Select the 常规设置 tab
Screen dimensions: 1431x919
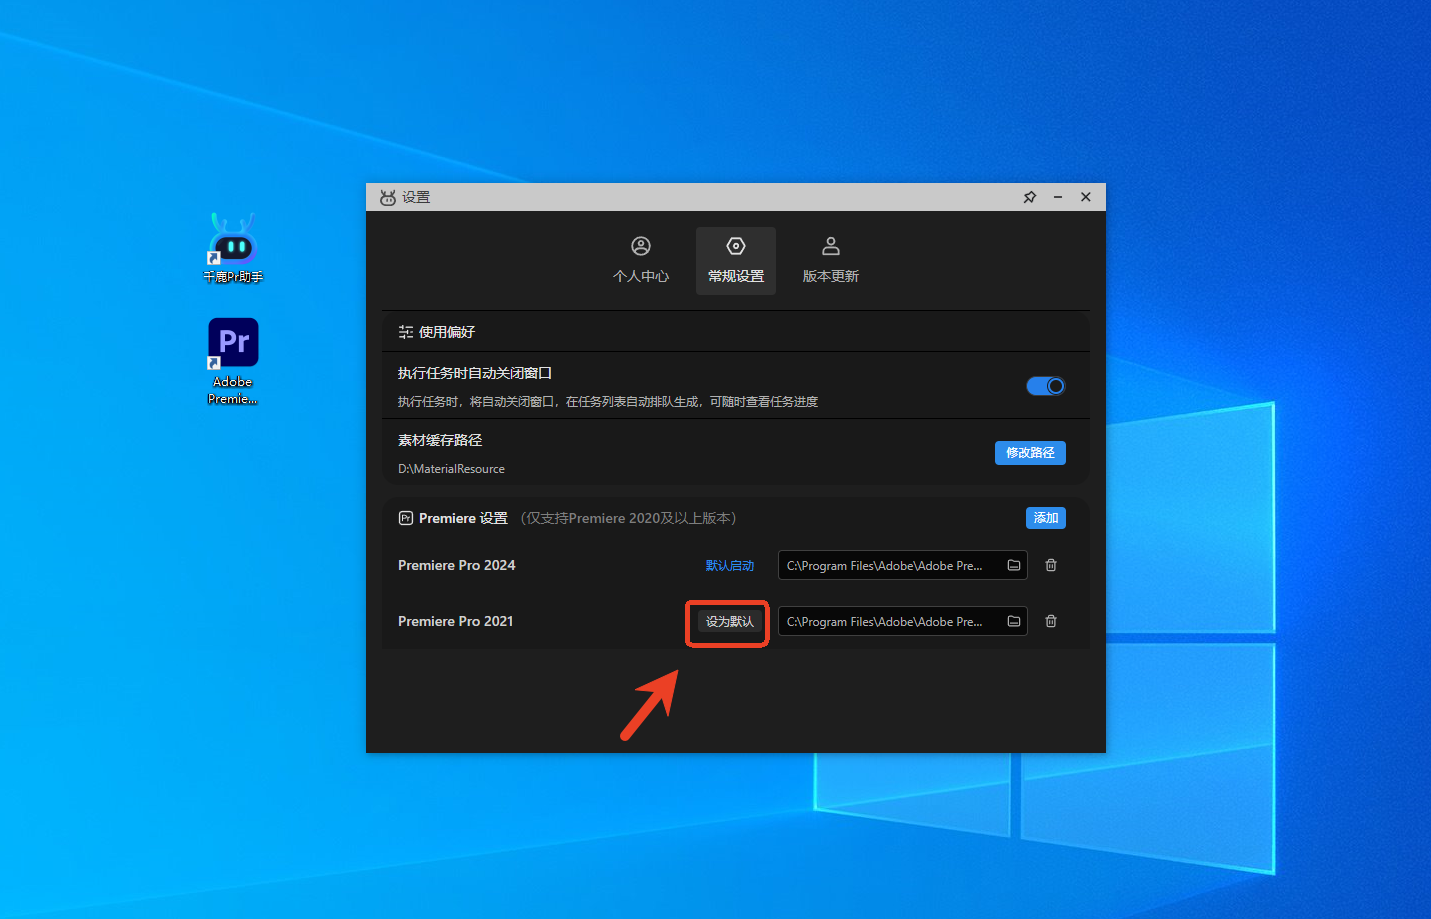click(736, 260)
